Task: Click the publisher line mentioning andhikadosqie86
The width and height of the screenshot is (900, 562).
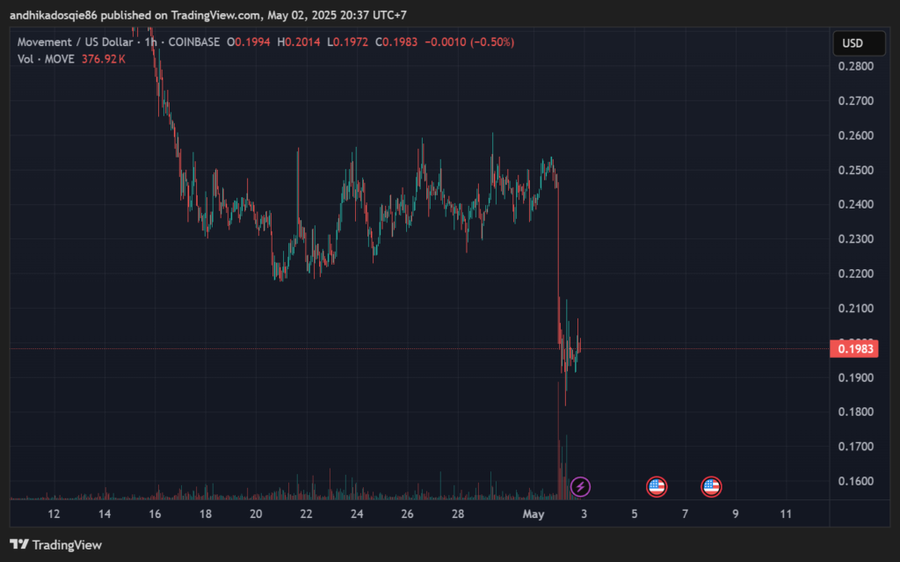Action: (208, 15)
